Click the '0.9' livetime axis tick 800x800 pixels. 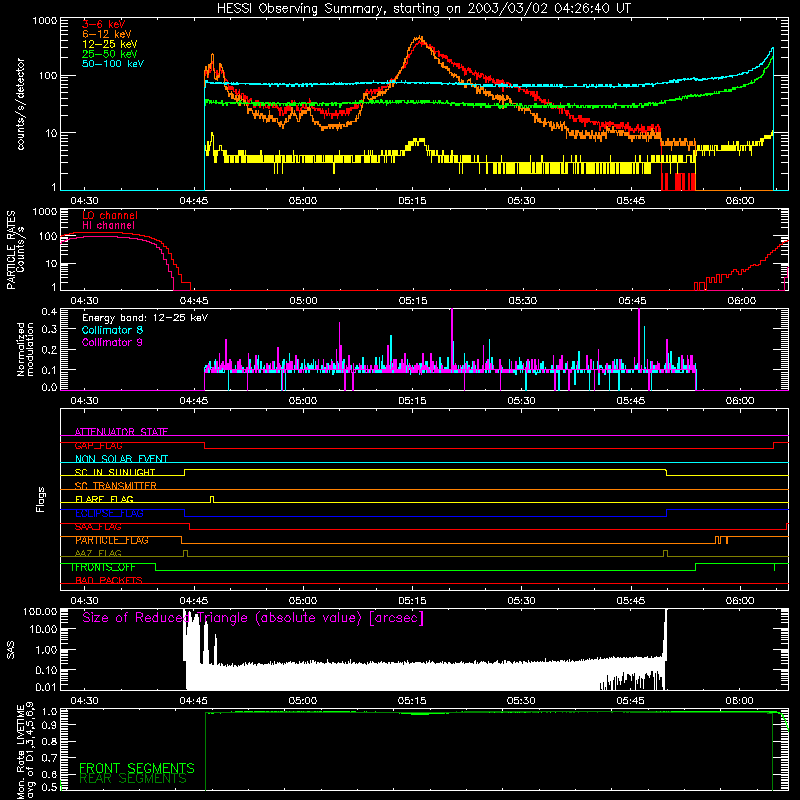tap(50, 724)
